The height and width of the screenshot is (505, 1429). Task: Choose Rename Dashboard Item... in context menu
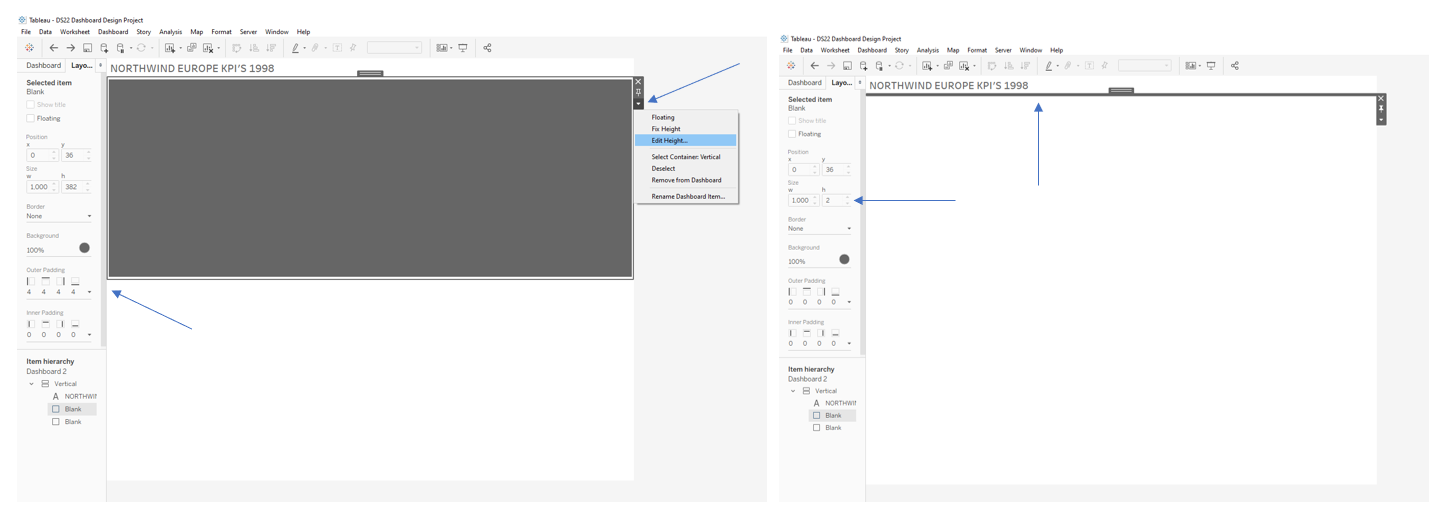[686, 197]
